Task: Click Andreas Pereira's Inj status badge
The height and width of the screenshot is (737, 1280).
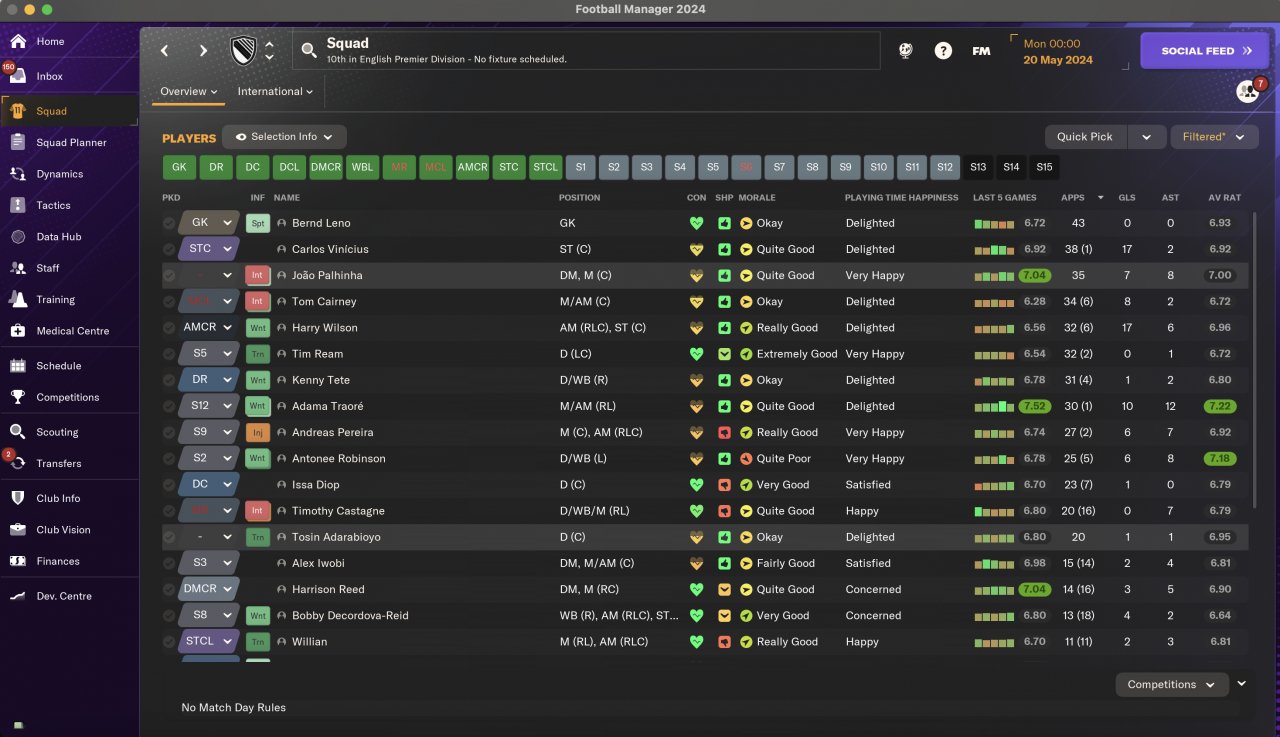Action: tap(258, 433)
